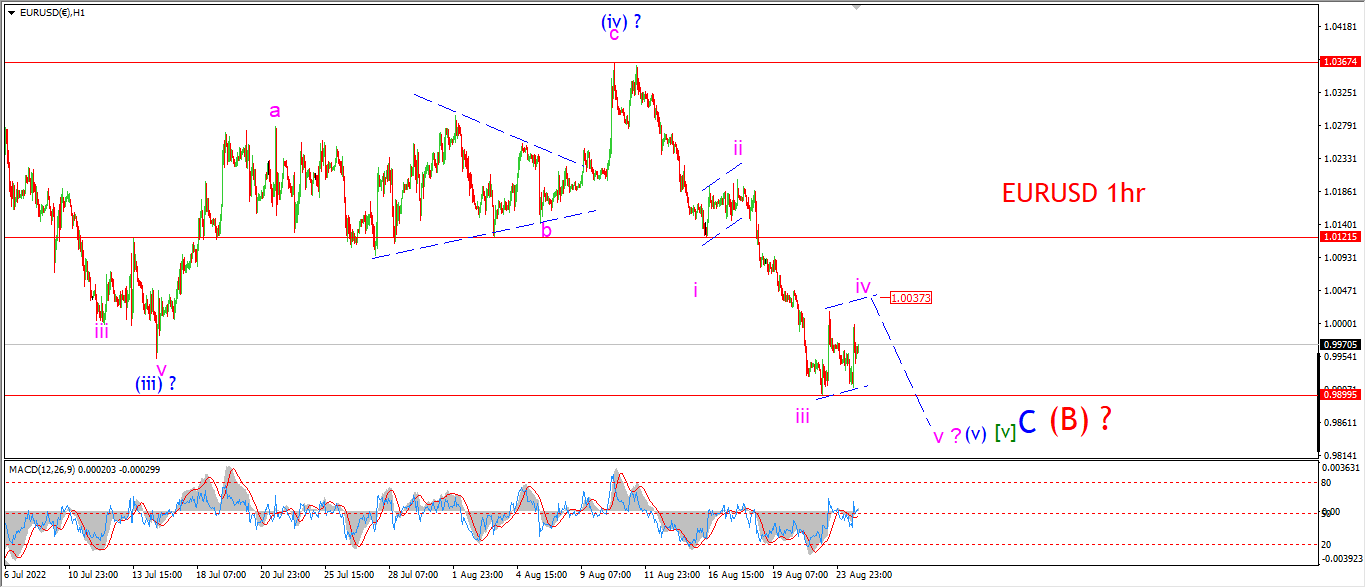The image size is (1366, 588).
Task: Click the large blue "C" wave label
Action: (1028, 422)
